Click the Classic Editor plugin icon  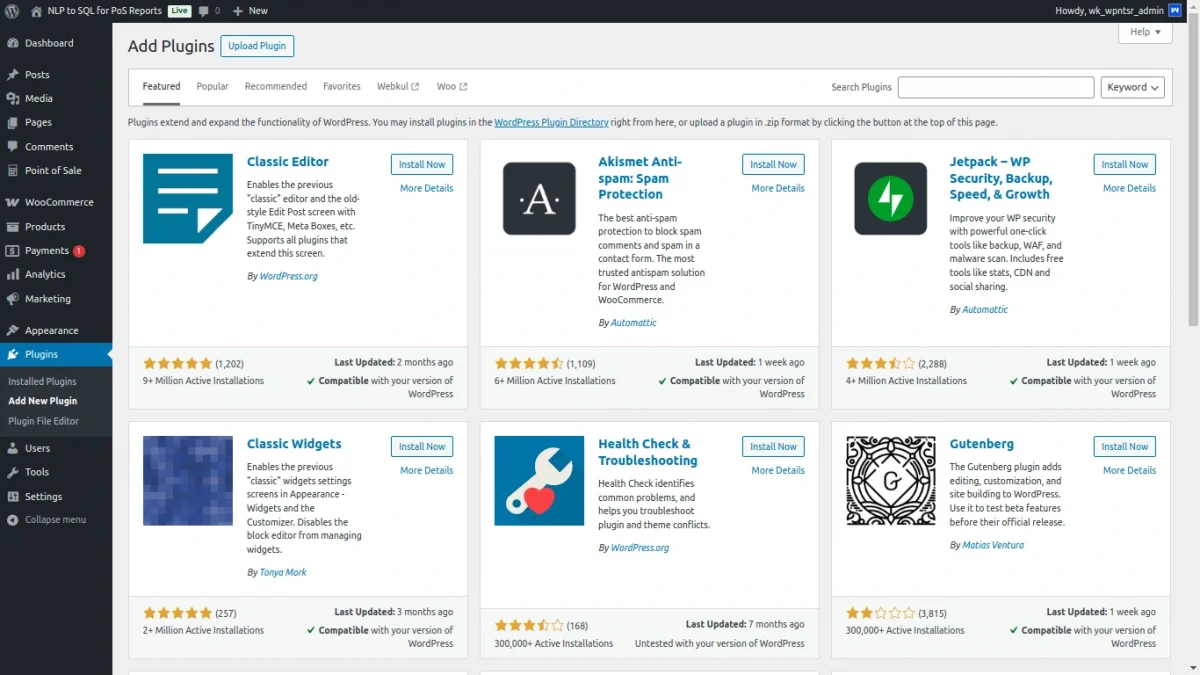pyautogui.click(x=188, y=199)
